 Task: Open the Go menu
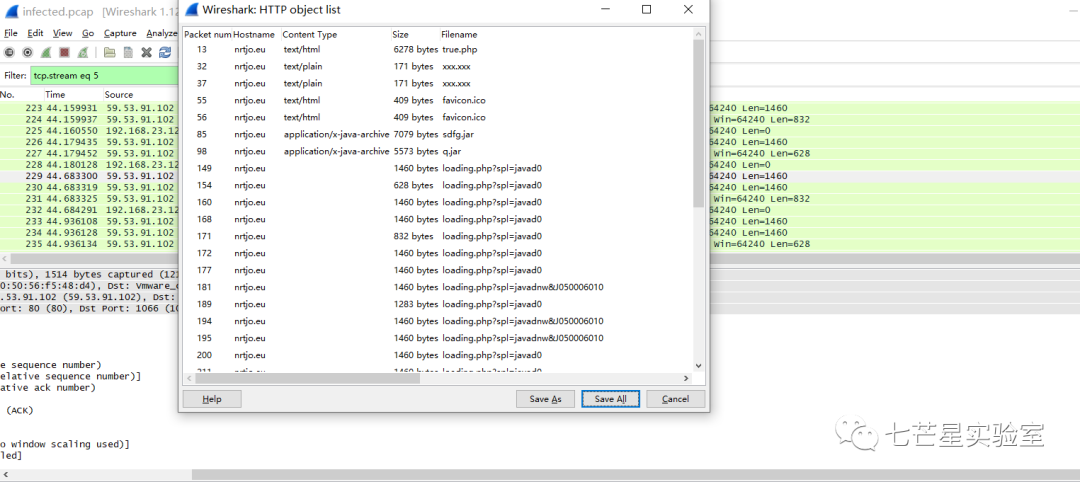tap(88, 33)
